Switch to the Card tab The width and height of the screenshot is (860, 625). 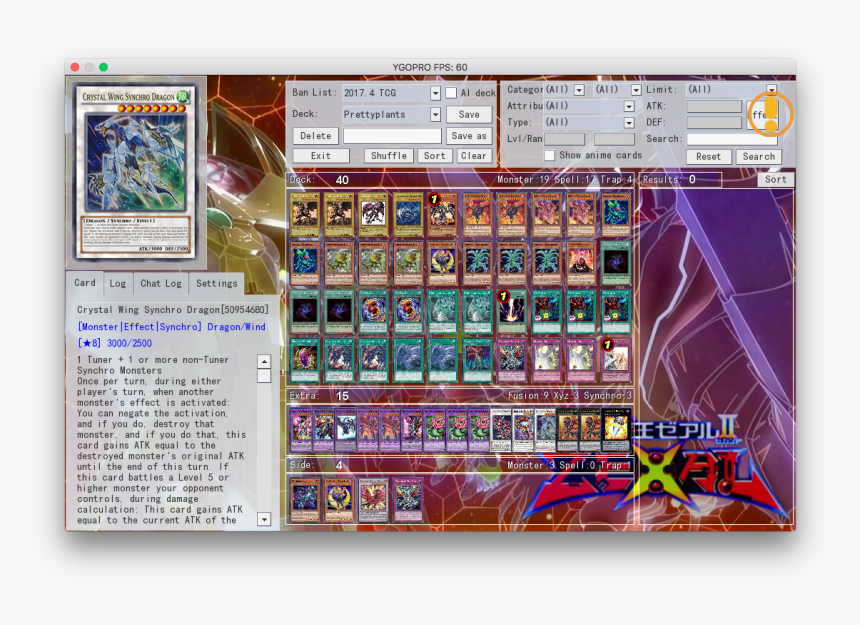click(x=84, y=283)
